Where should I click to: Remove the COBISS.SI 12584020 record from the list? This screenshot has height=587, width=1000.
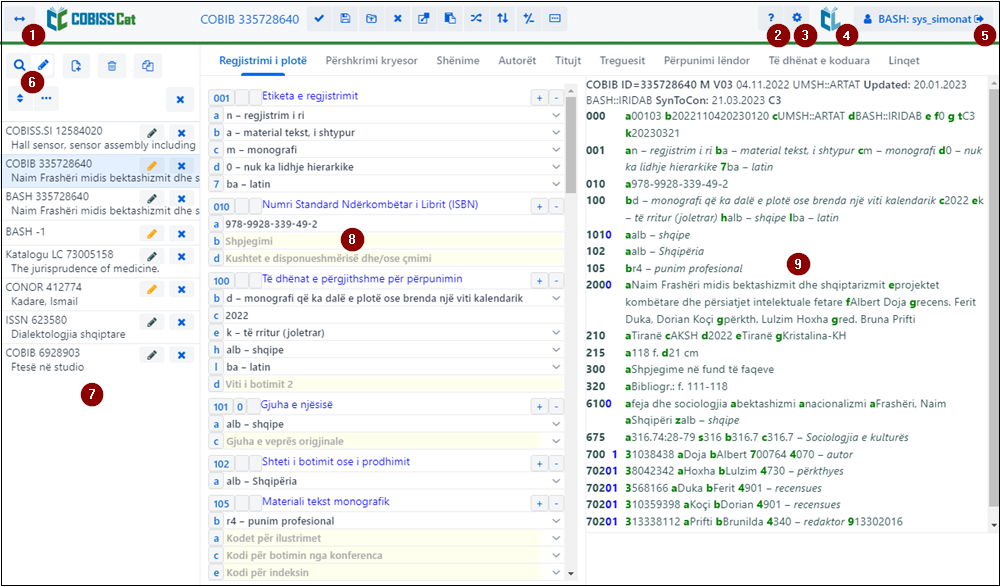(181, 133)
